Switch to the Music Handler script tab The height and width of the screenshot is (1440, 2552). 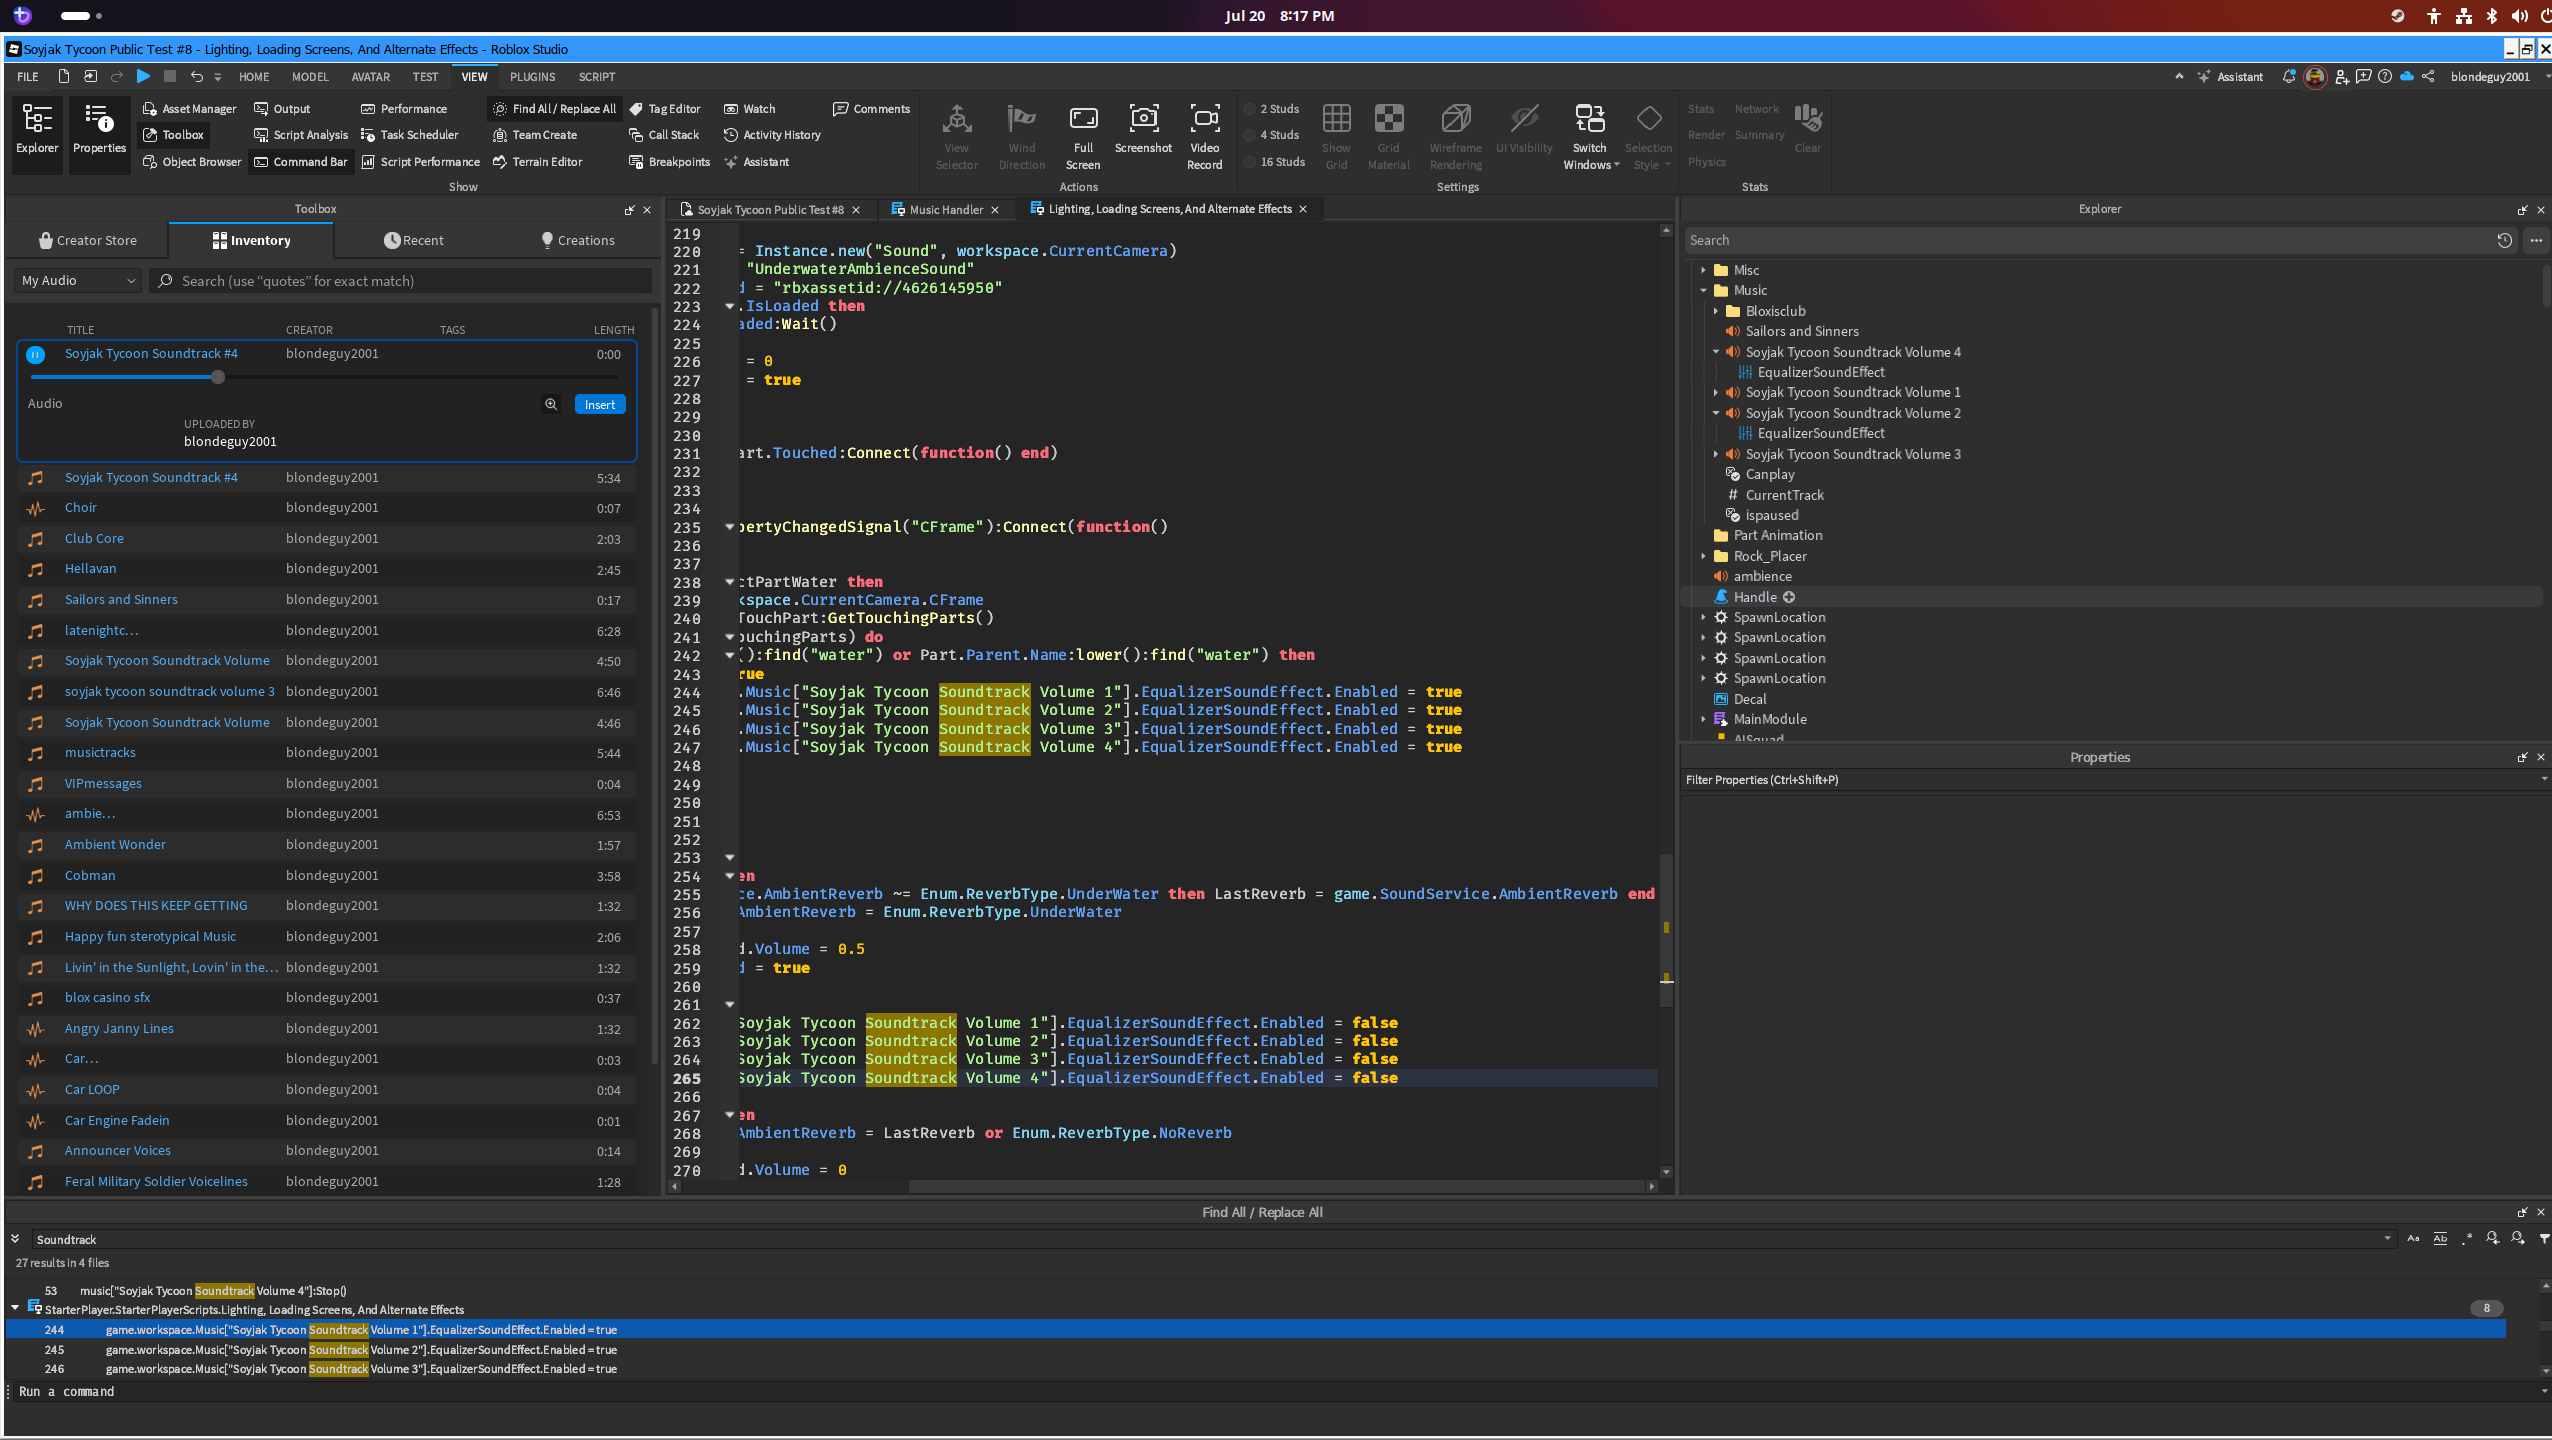946,210
